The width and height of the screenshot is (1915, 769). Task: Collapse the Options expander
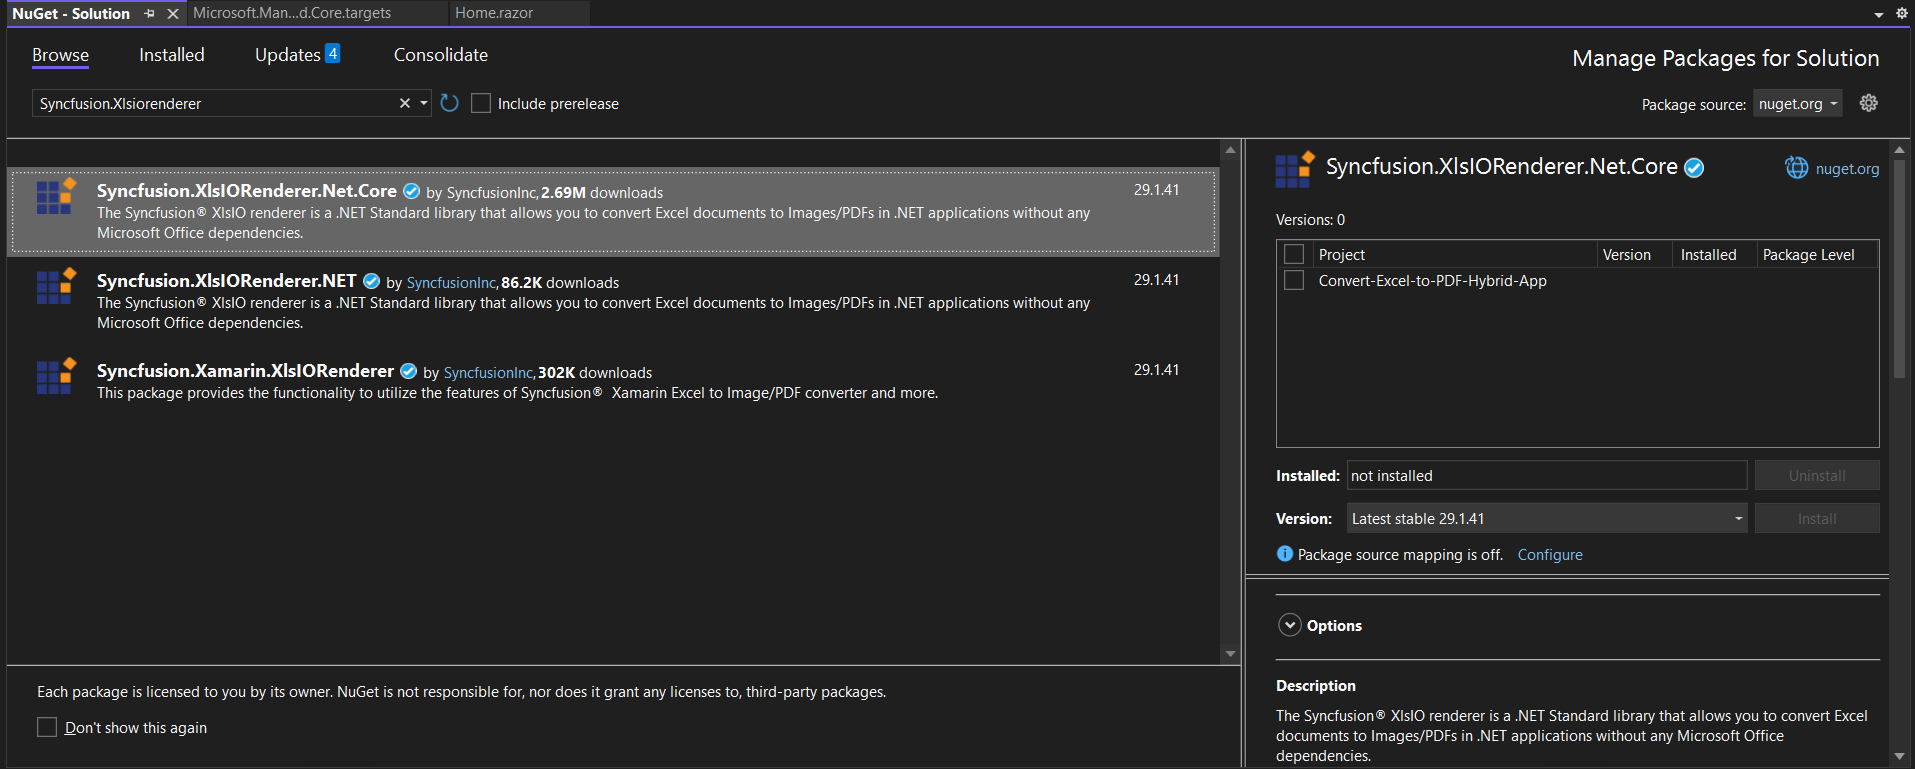point(1290,625)
